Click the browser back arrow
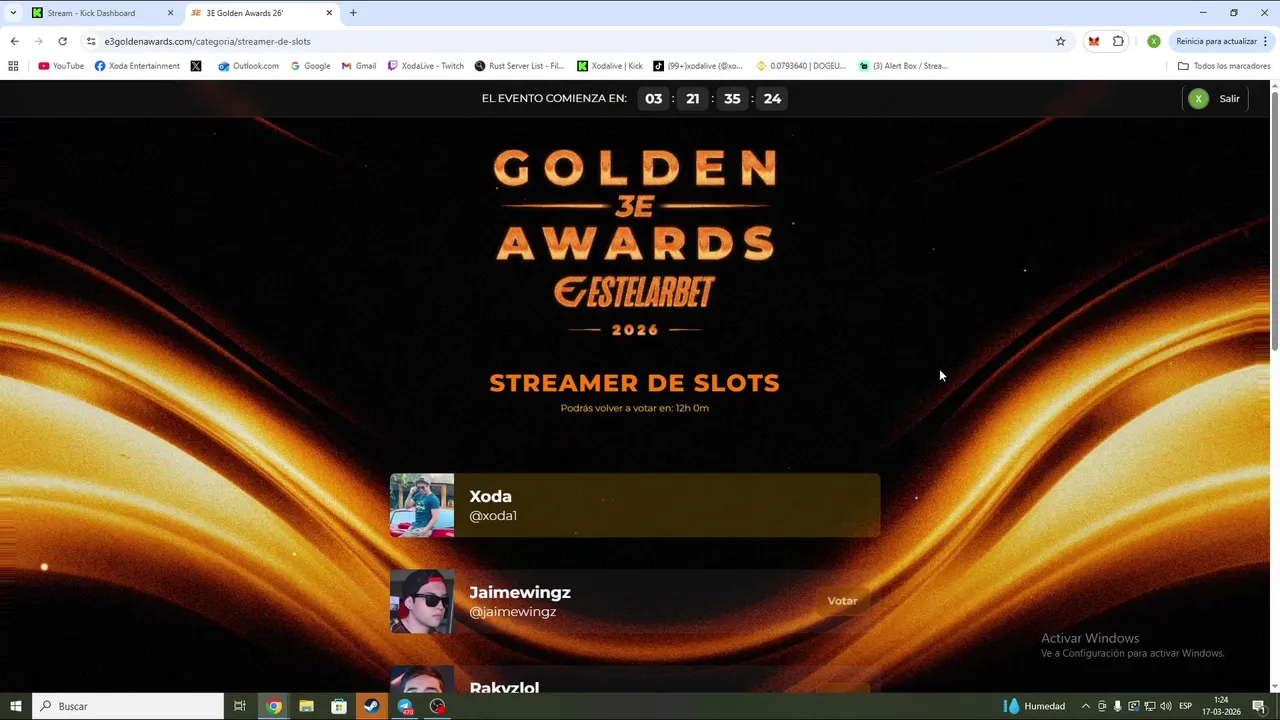 coord(14,41)
